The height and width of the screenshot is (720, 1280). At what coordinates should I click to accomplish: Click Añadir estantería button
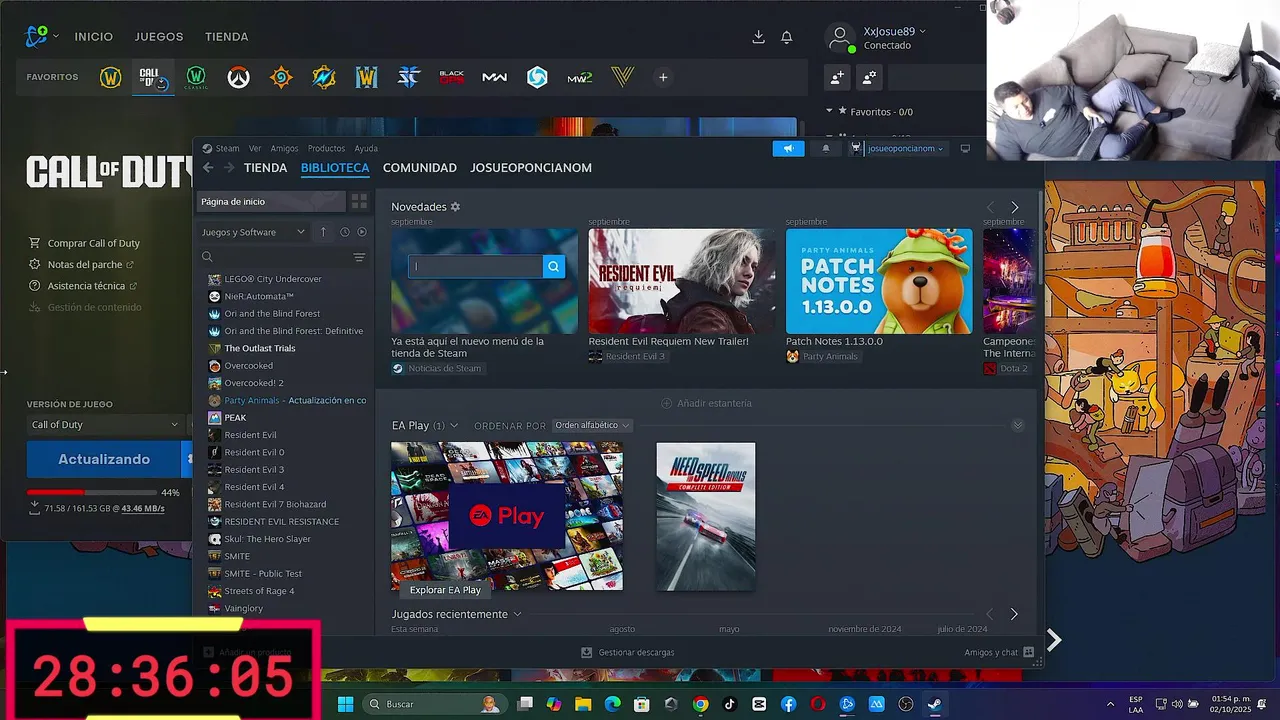[706, 403]
